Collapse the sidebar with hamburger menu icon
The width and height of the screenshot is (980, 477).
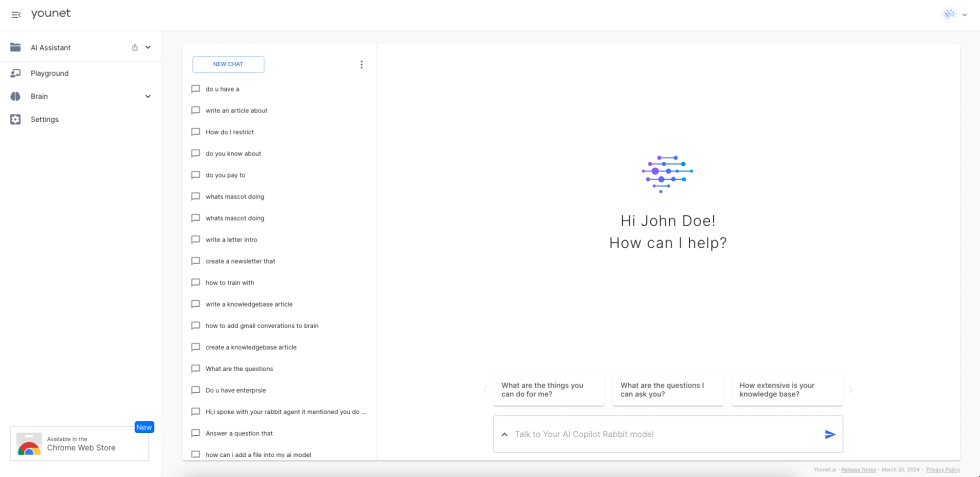pyautogui.click(x=16, y=14)
